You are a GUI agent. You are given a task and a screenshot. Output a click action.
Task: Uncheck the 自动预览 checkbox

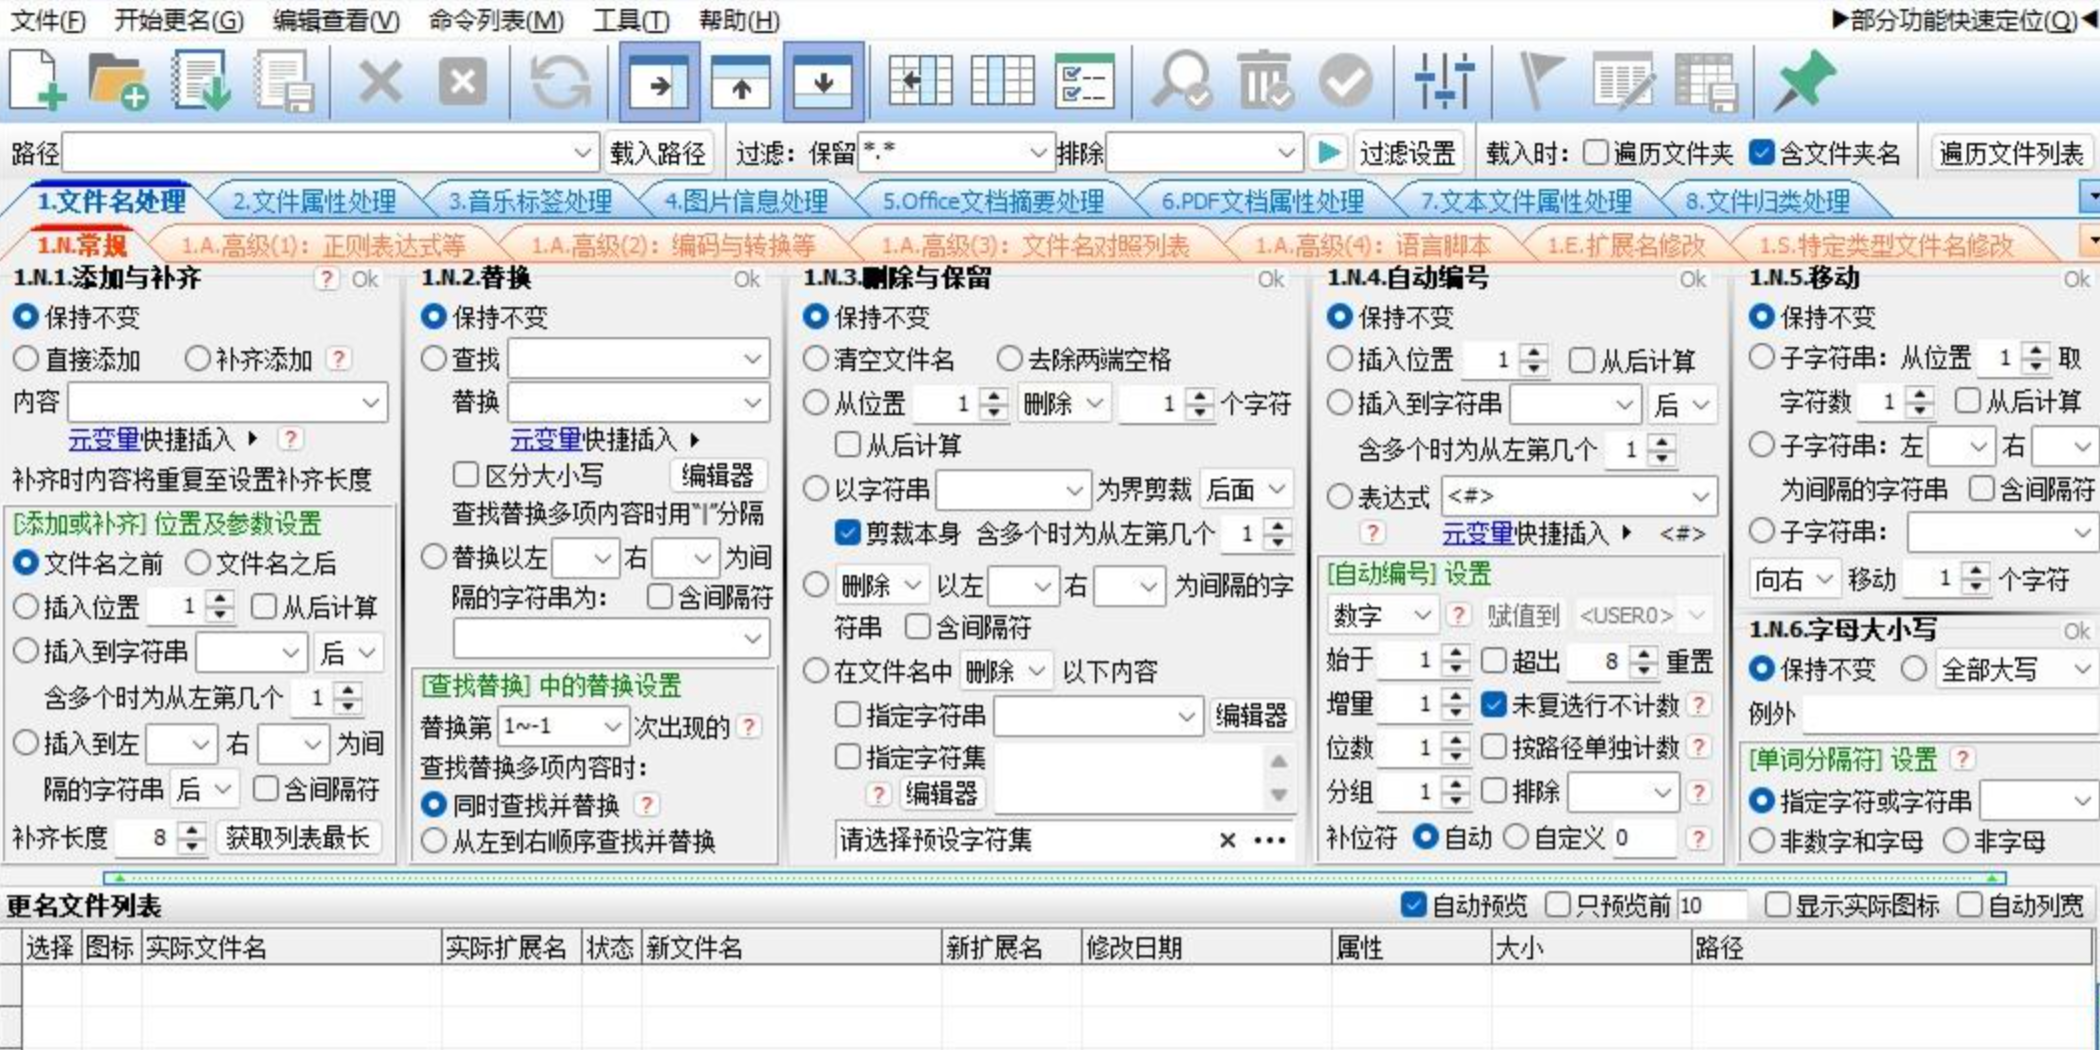pyautogui.click(x=1413, y=905)
